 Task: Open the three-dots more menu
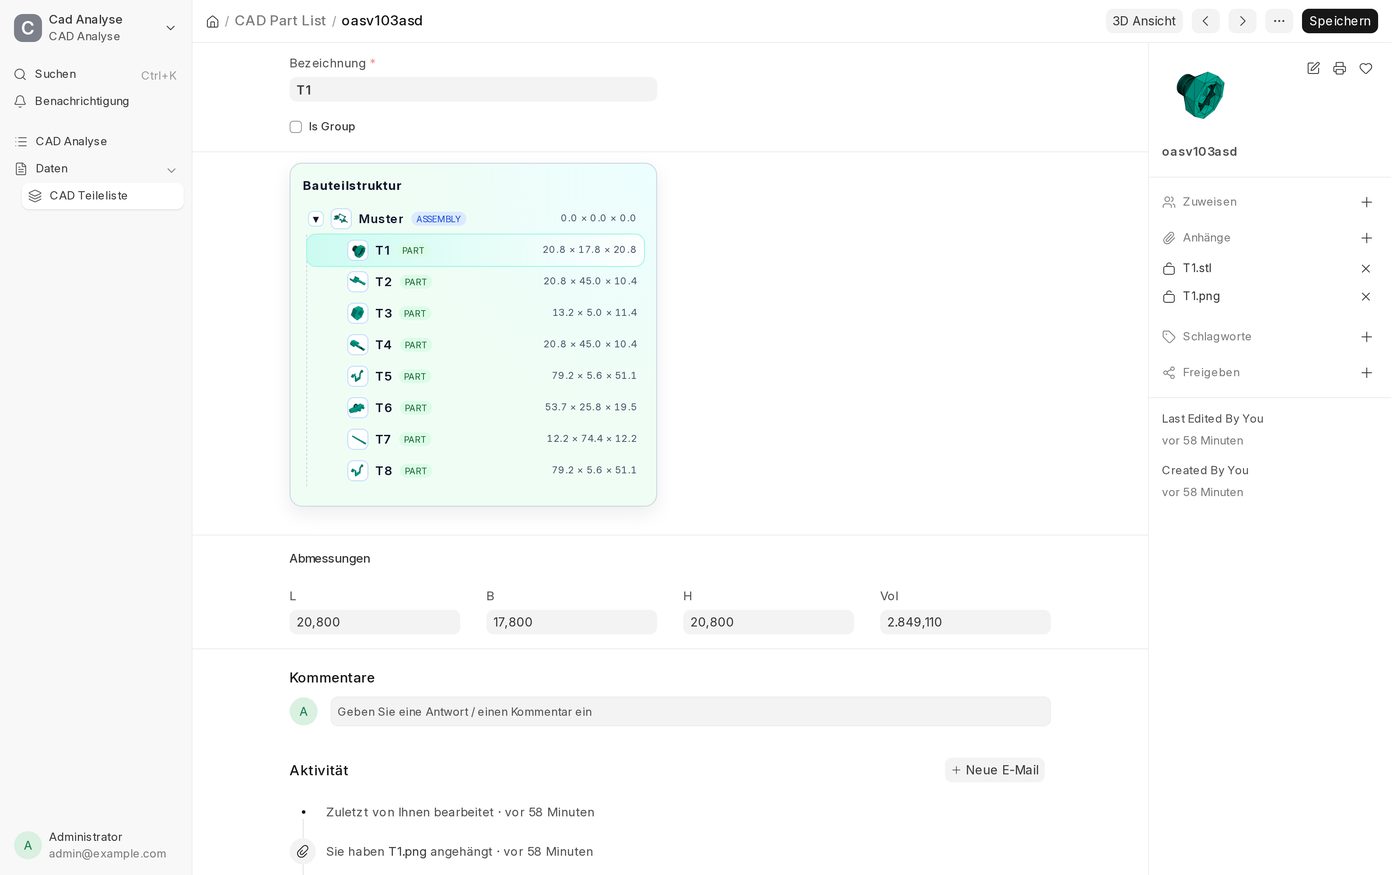coord(1279,21)
